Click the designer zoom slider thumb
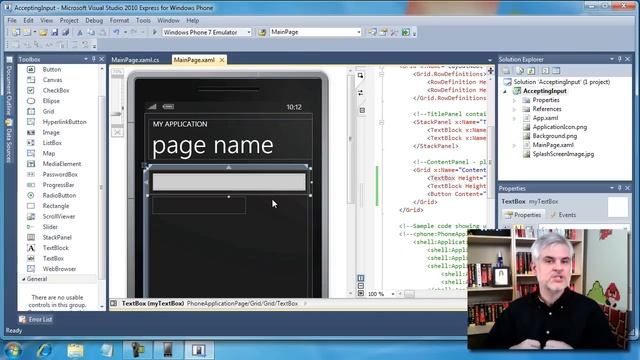This screenshot has height=360, width=640. [x=117, y=114]
